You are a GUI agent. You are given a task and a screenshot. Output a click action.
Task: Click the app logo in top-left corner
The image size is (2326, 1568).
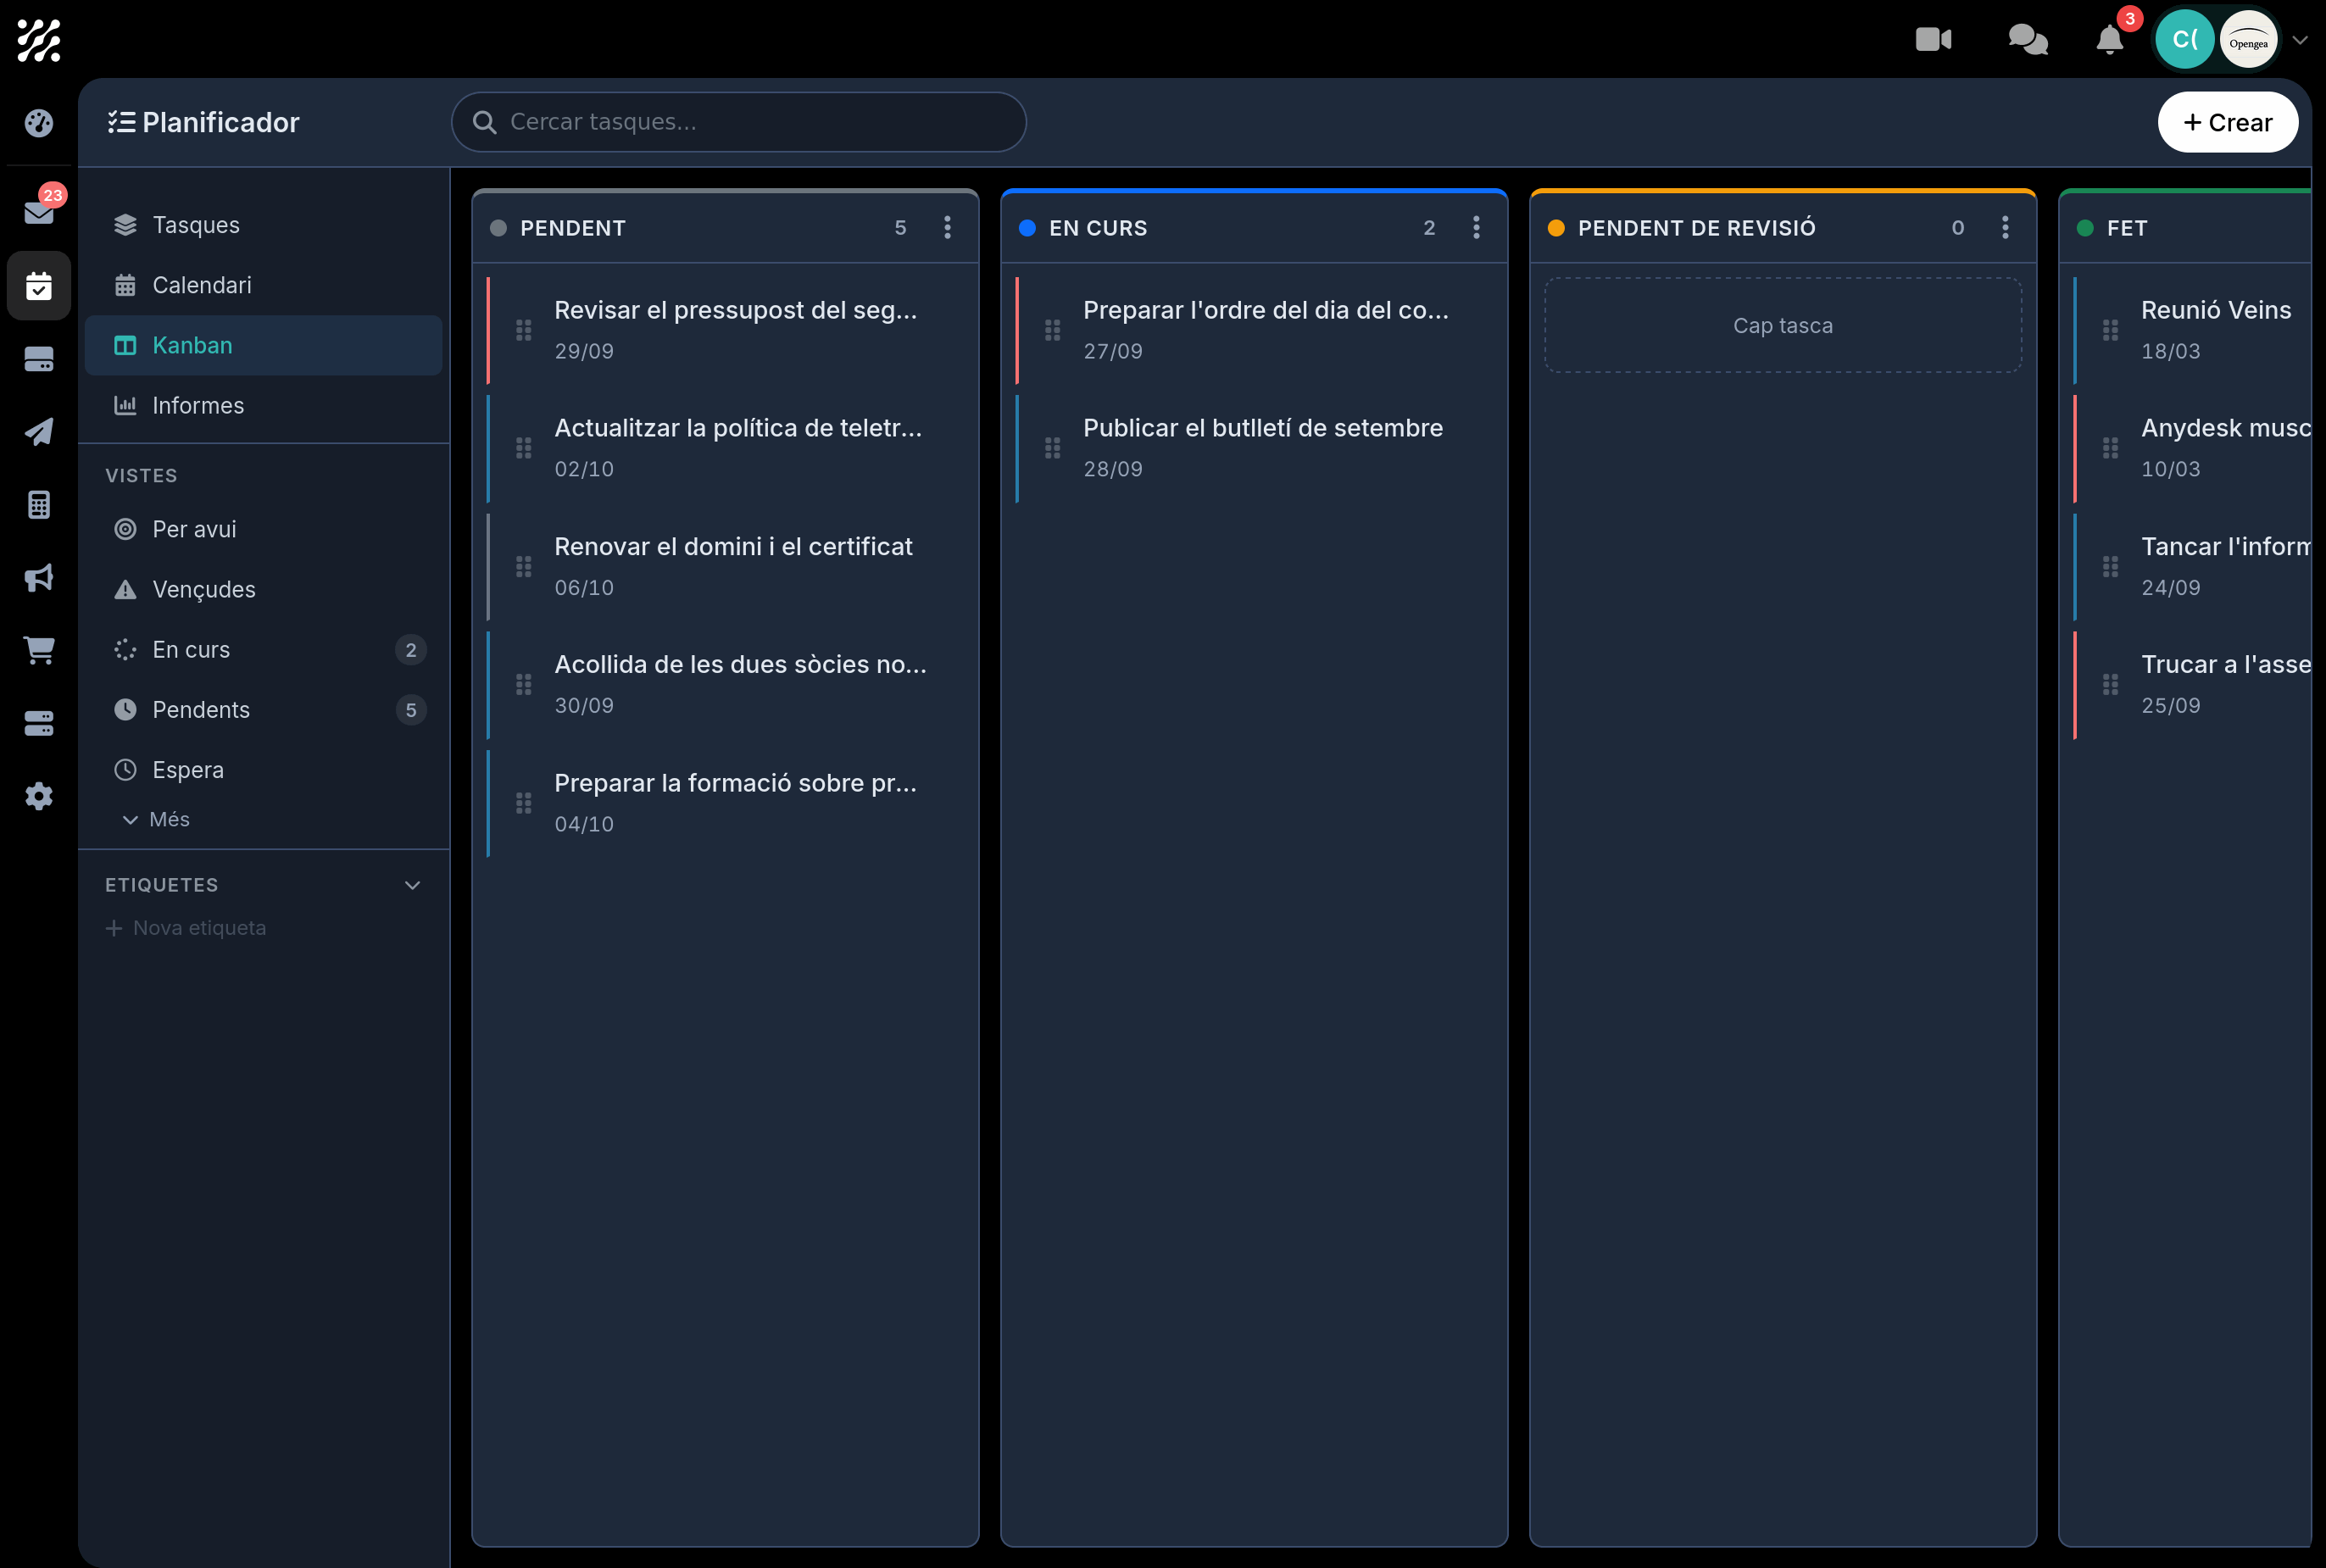(38, 40)
